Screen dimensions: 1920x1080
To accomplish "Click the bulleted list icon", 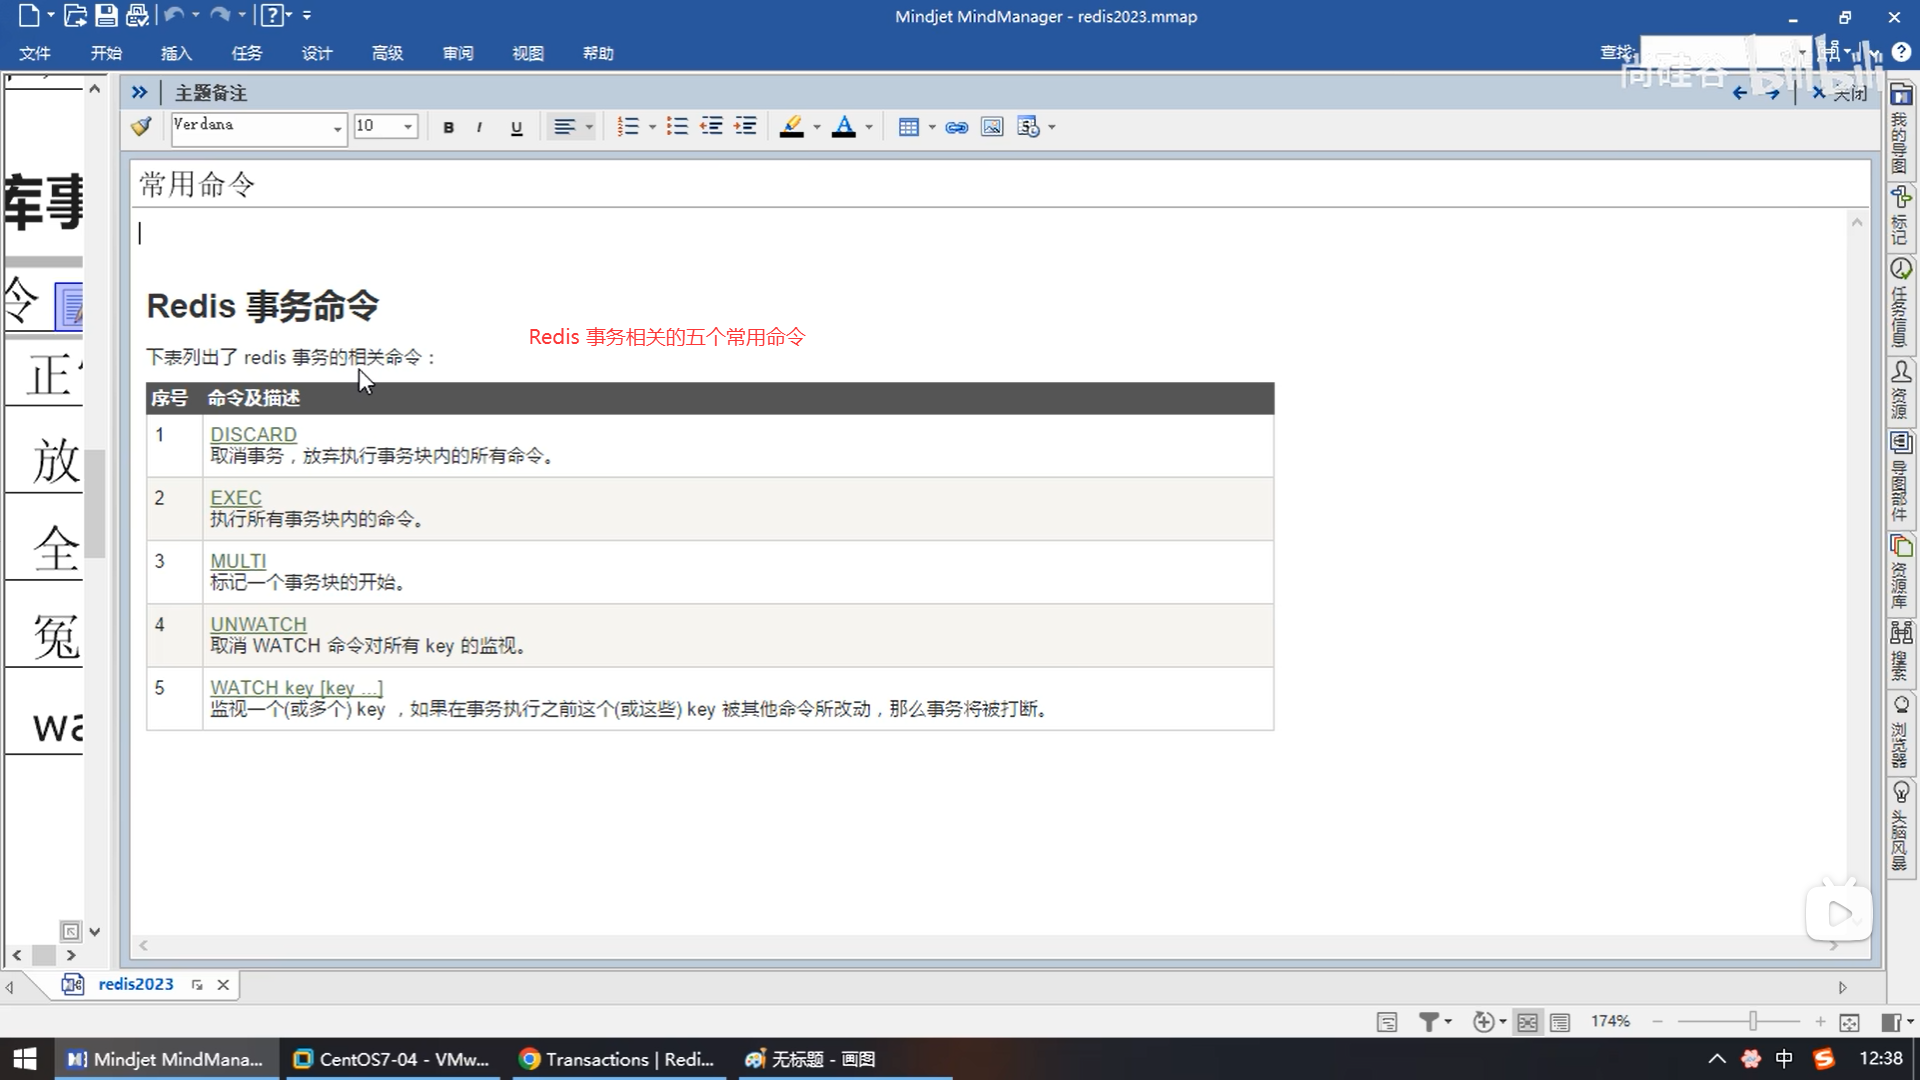I will point(677,127).
